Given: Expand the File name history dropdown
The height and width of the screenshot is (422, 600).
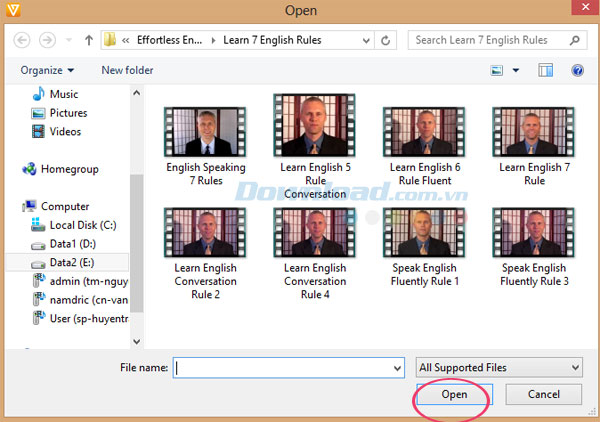Looking at the screenshot, I should pyautogui.click(x=396, y=368).
